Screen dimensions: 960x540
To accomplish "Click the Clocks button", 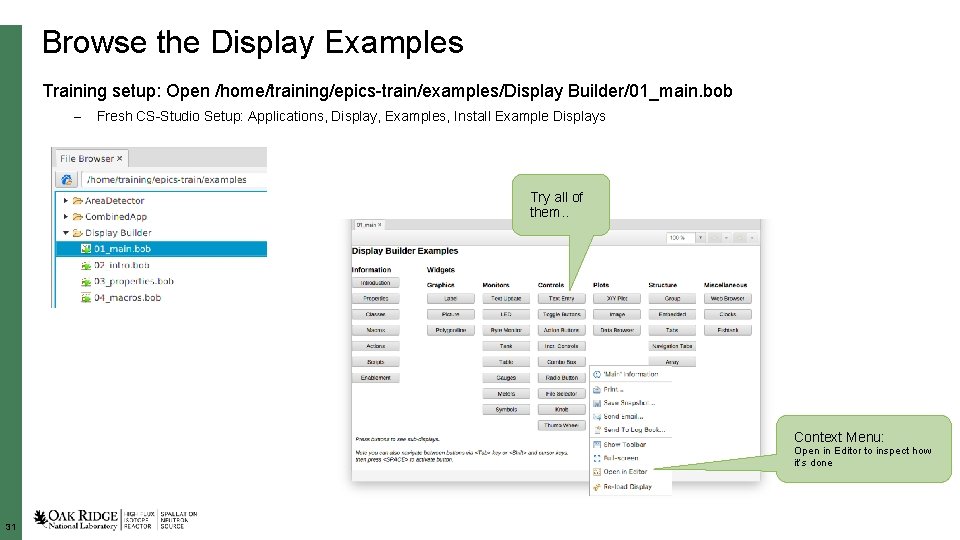I will click(x=727, y=314).
